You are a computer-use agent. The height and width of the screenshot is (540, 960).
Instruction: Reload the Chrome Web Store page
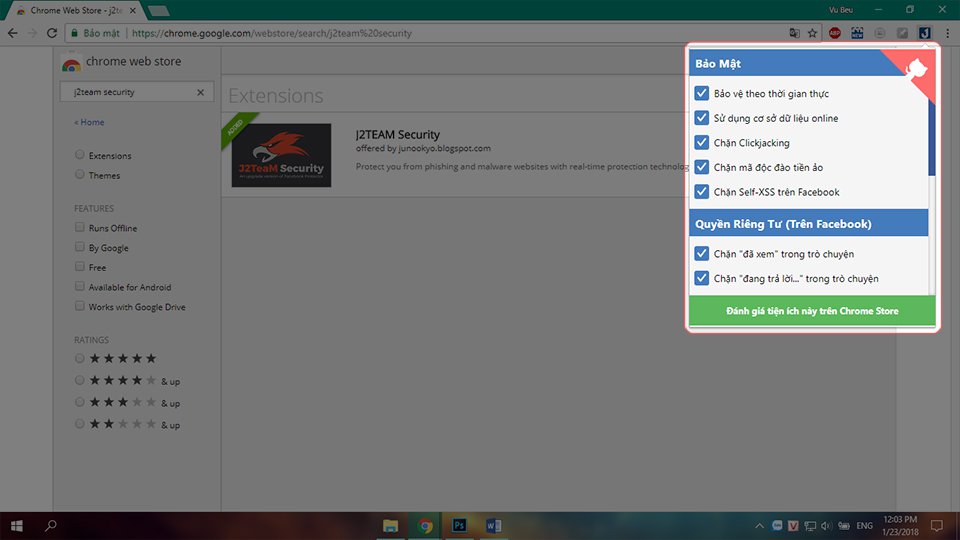pos(52,33)
